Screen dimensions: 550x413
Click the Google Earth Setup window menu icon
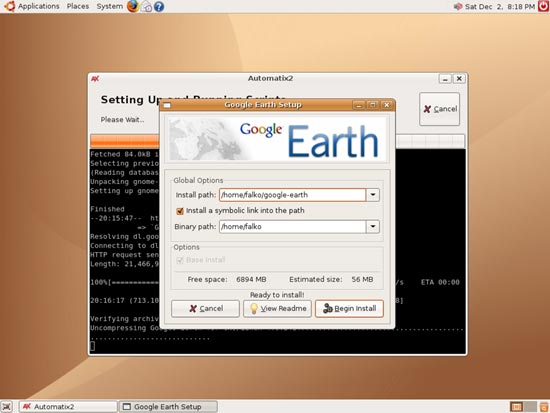(167, 105)
